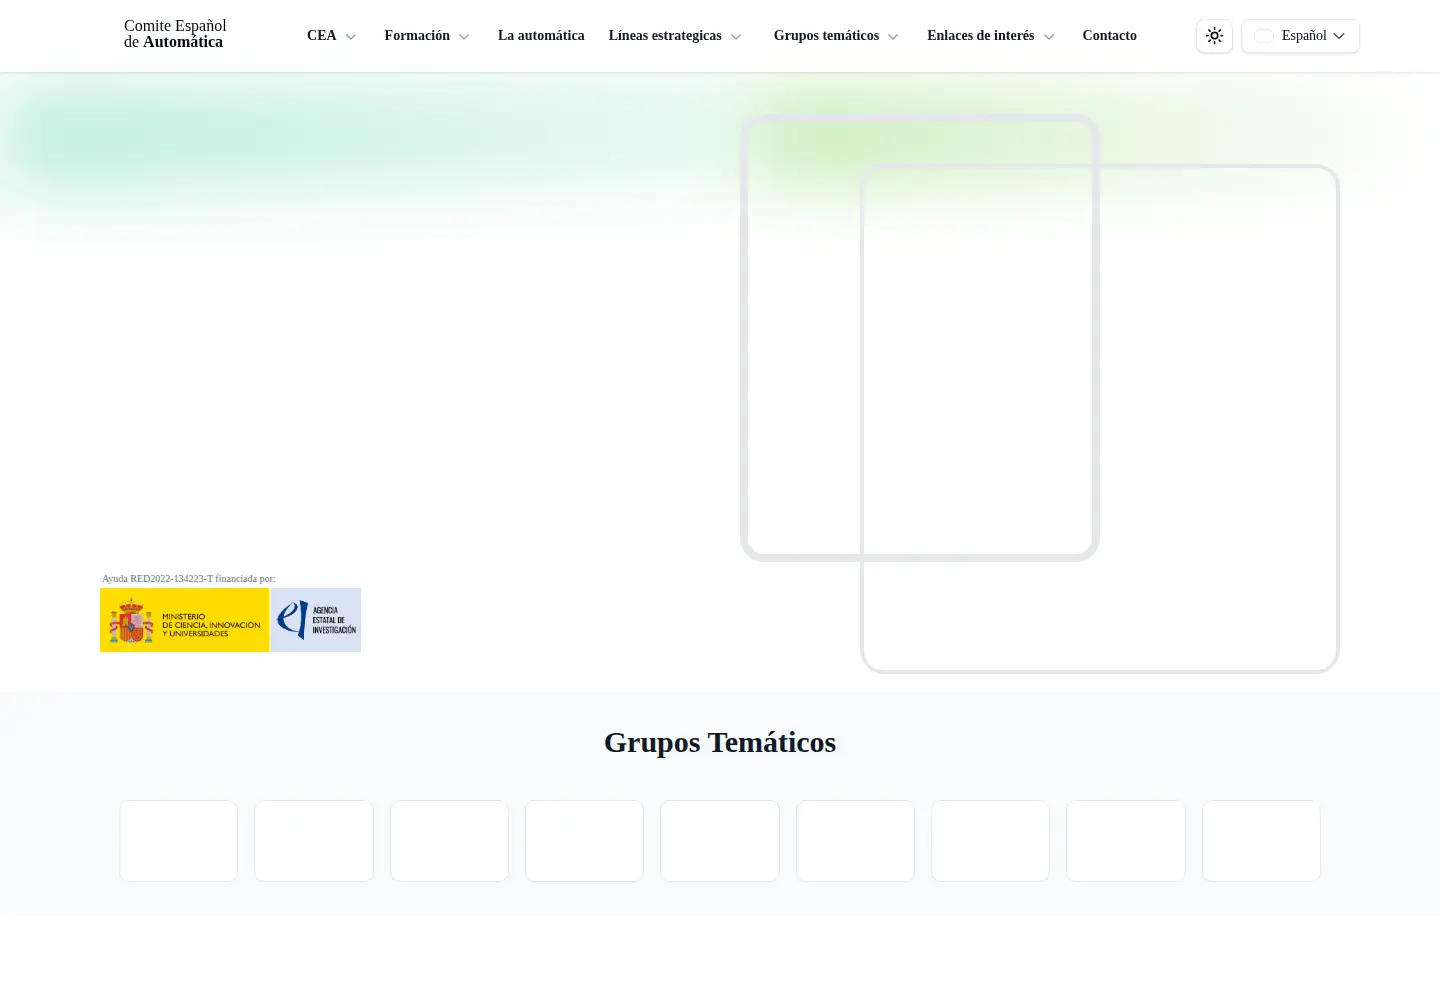Go to La automática page
This screenshot has height=1000, width=1440.
click(541, 36)
